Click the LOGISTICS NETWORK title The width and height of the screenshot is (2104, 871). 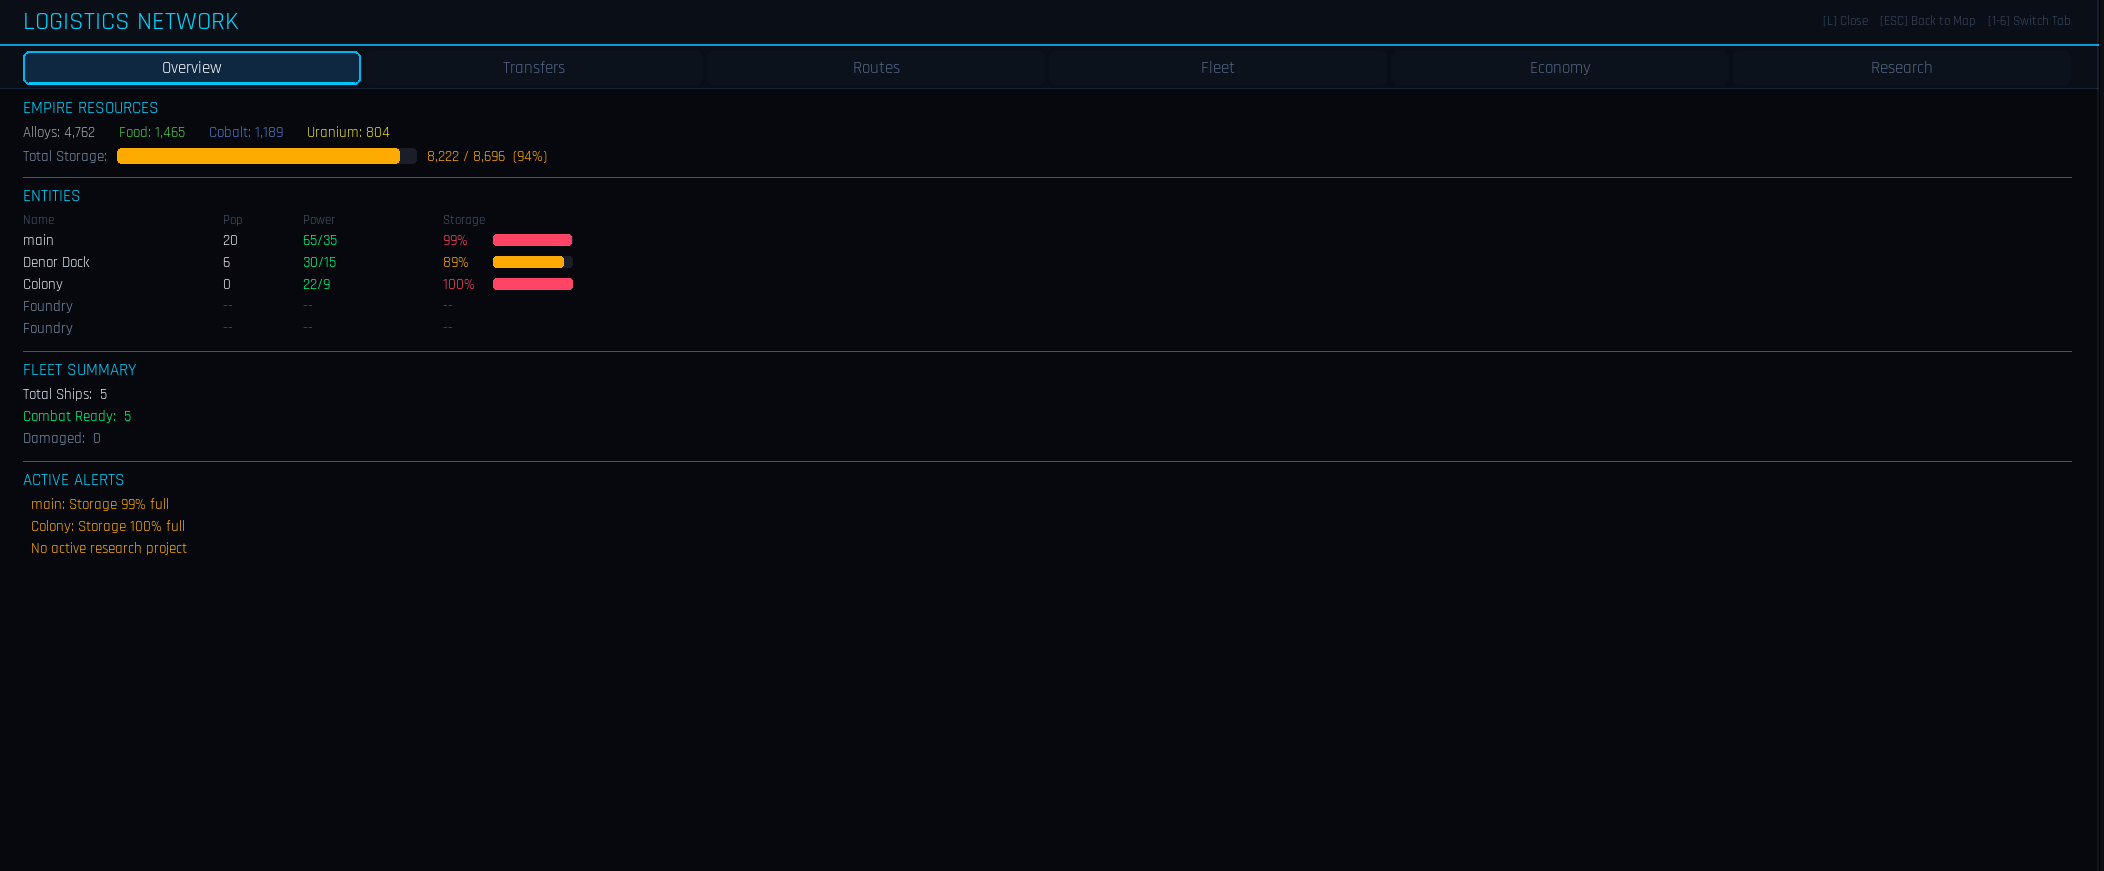[131, 21]
